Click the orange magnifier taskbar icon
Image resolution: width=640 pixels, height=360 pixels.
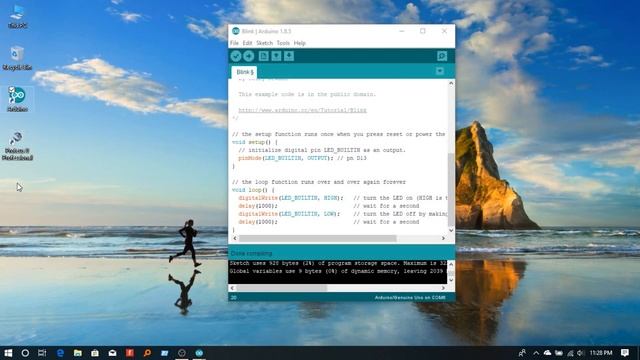pos(147,353)
